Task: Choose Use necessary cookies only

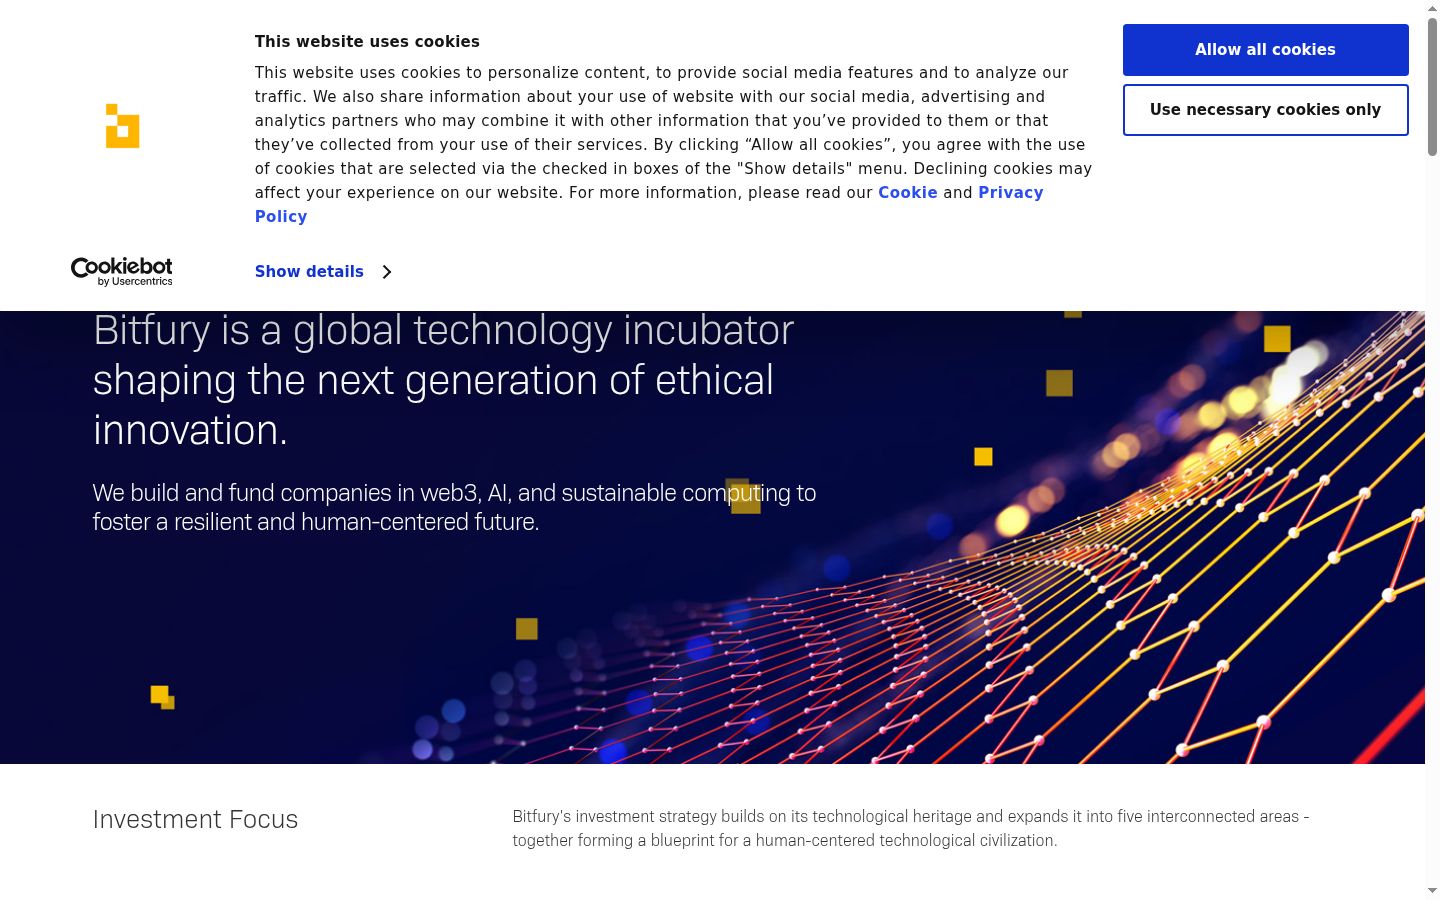Action: pos(1265,110)
